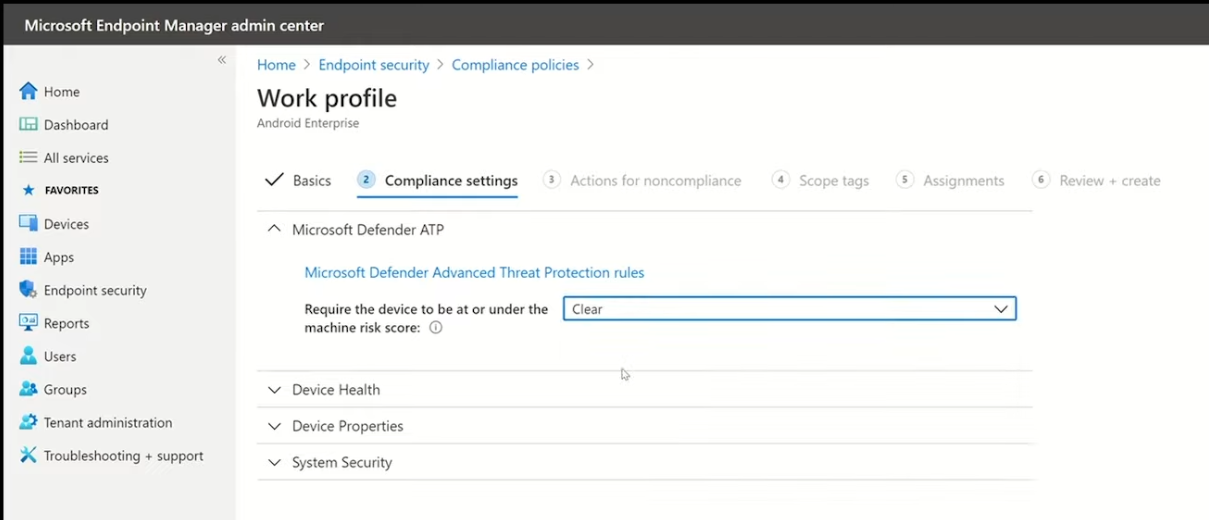This screenshot has height=520, width=1209.
Task: Click the Reports icon in the sidebar
Action: [28, 323]
